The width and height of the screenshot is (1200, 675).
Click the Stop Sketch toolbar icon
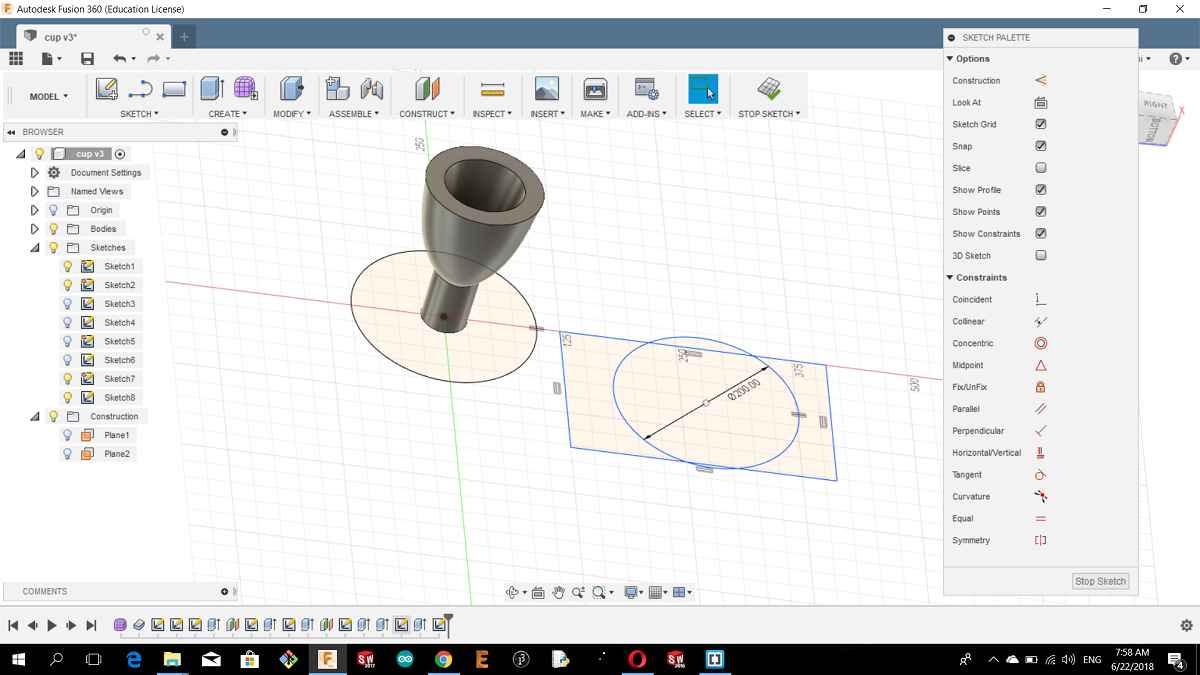[768, 89]
